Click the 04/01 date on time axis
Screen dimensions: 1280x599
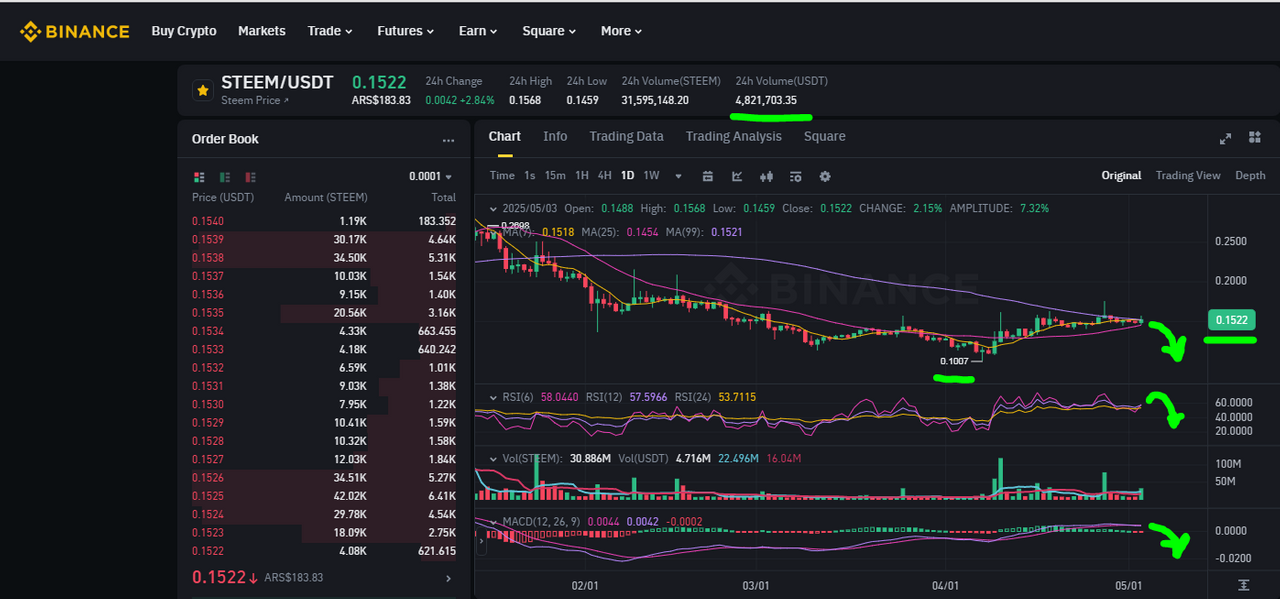[x=945, y=585]
